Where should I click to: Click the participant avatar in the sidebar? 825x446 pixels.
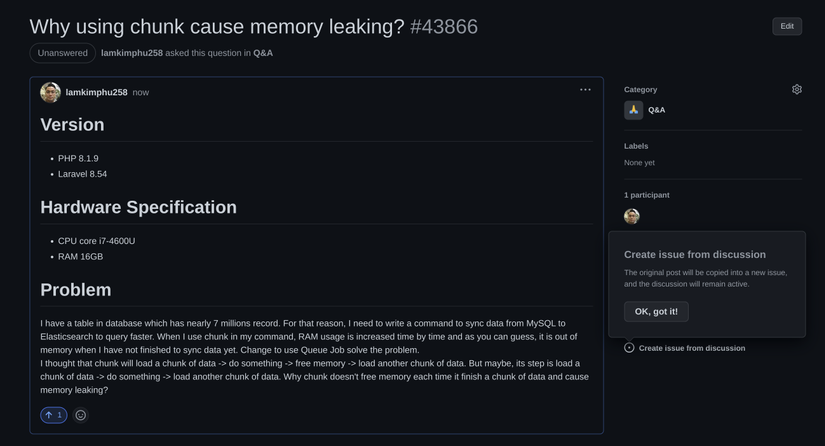tap(632, 216)
